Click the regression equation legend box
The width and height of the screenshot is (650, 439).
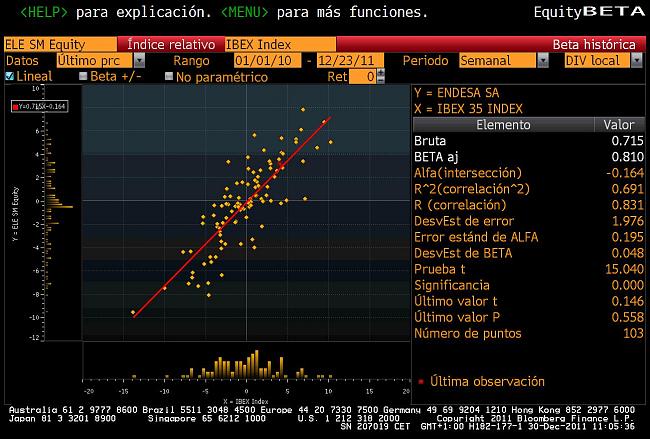40,107
